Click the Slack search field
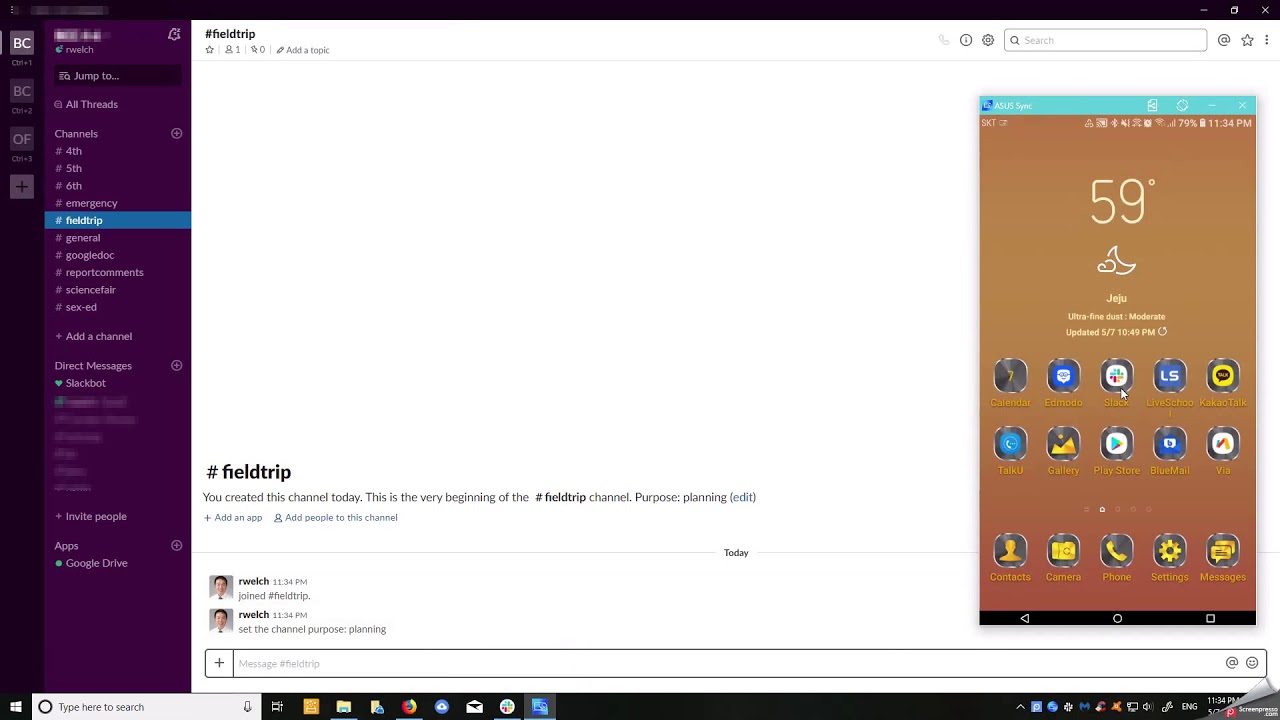Image resolution: width=1280 pixels, height=720 pixels. pyautogui.click(x=1105, y=40)
